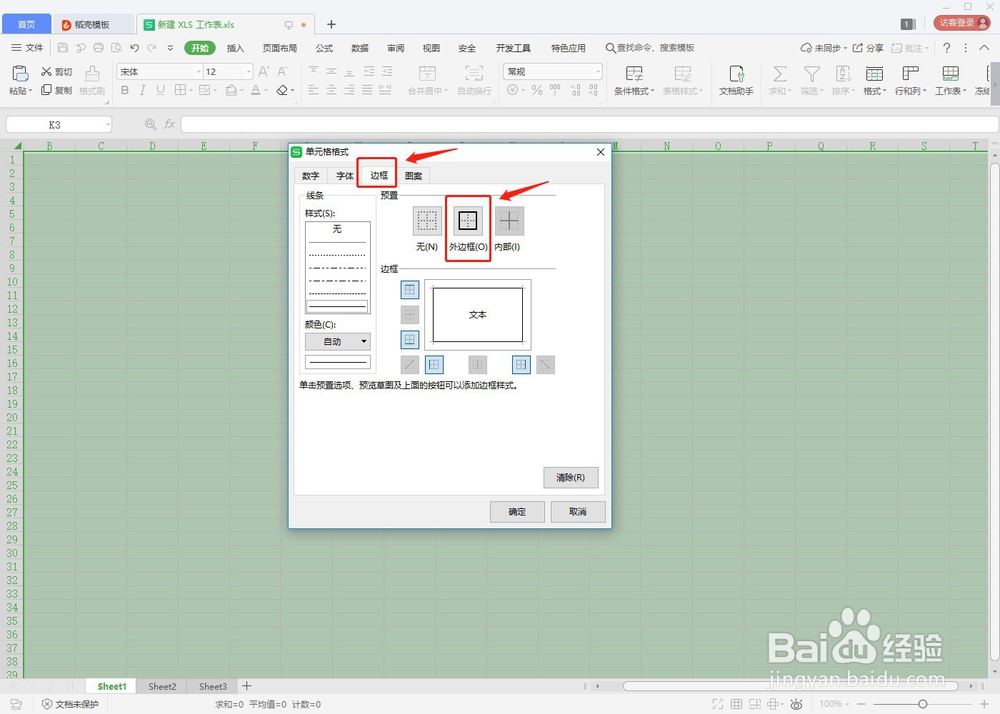
Task: Click the 合并居中 merge button
Action: 428,80
